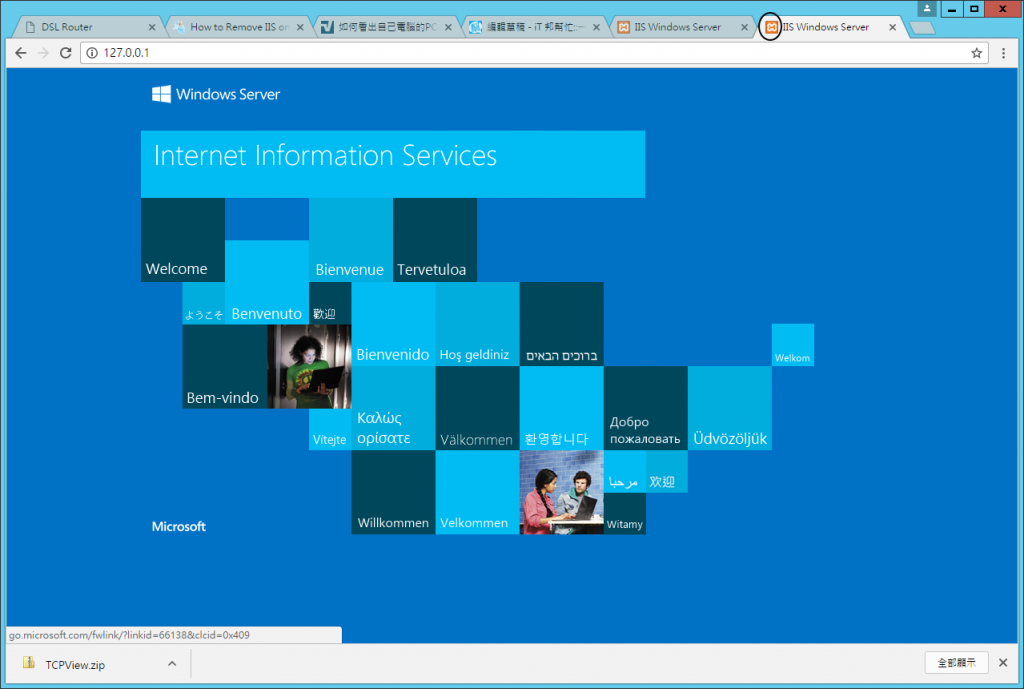Close the active IIS Windows Server tab
Viewport: 1024px width, 689px height.
click(893, 27)
